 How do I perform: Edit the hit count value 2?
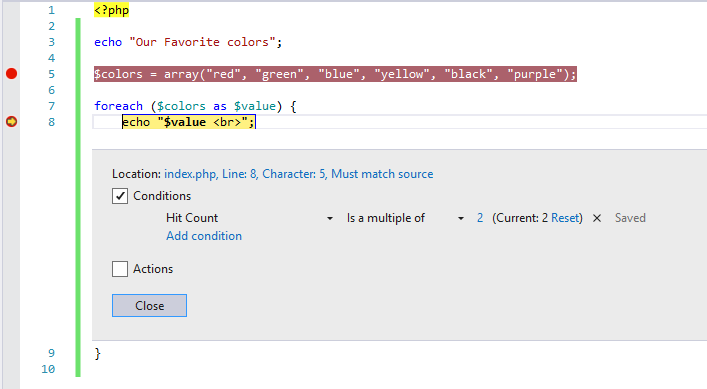480,218
